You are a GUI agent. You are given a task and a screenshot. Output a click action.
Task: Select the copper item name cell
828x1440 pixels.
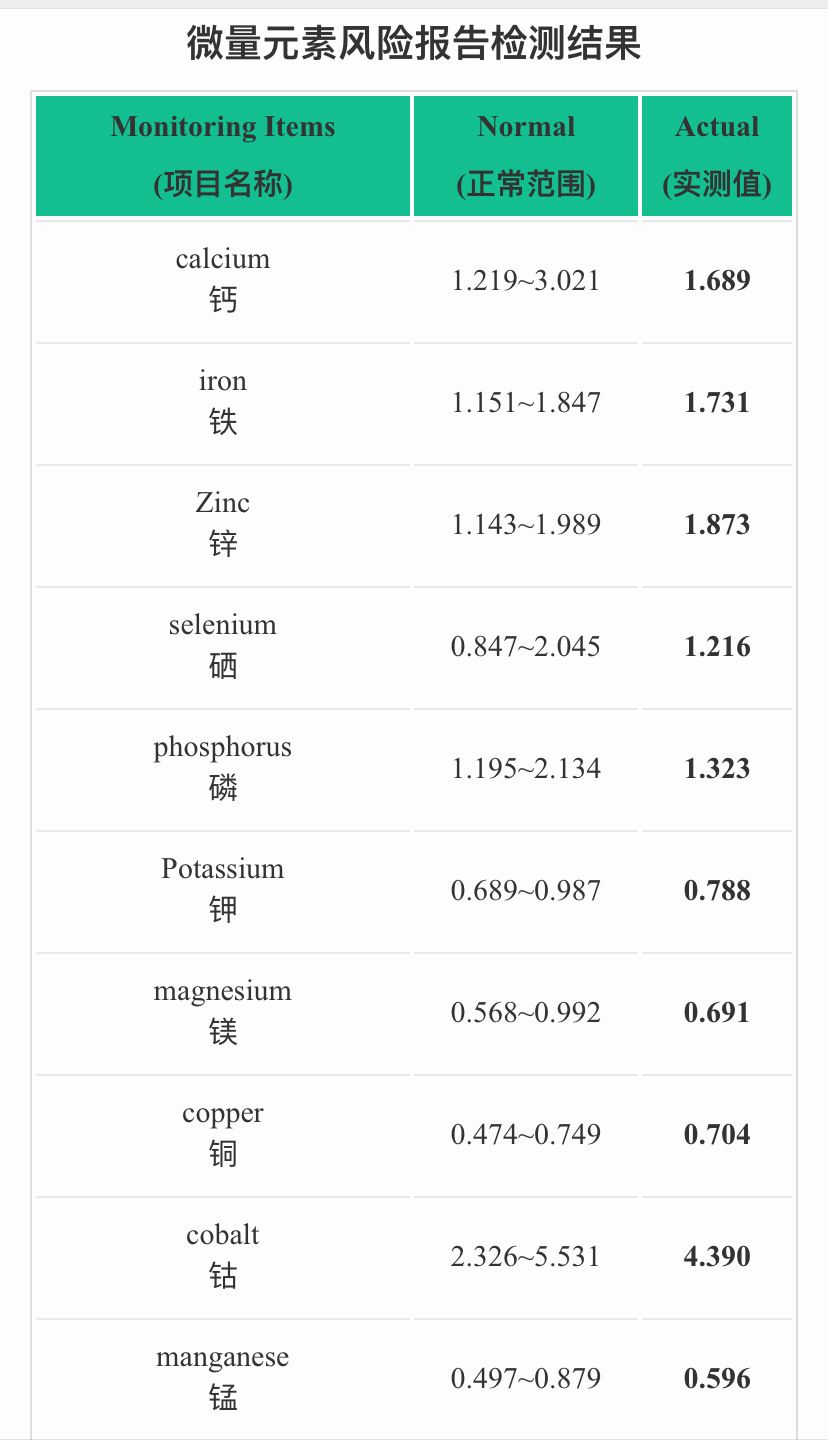click(223, 1133)
